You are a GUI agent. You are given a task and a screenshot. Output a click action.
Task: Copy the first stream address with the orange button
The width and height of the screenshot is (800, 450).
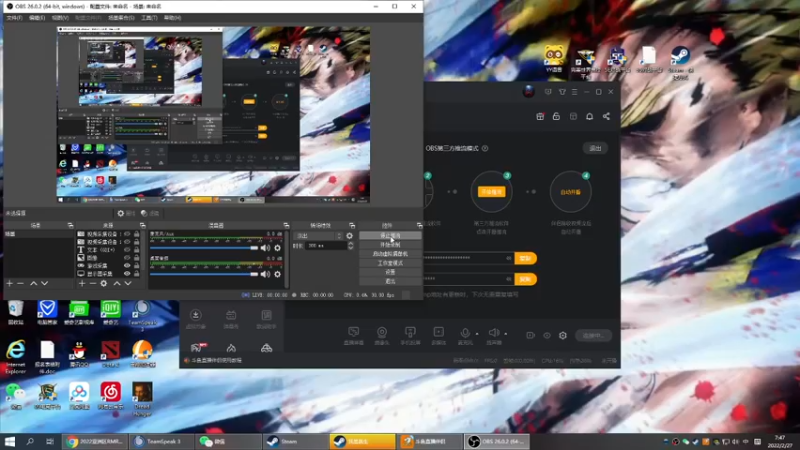(x=526, y=258)
